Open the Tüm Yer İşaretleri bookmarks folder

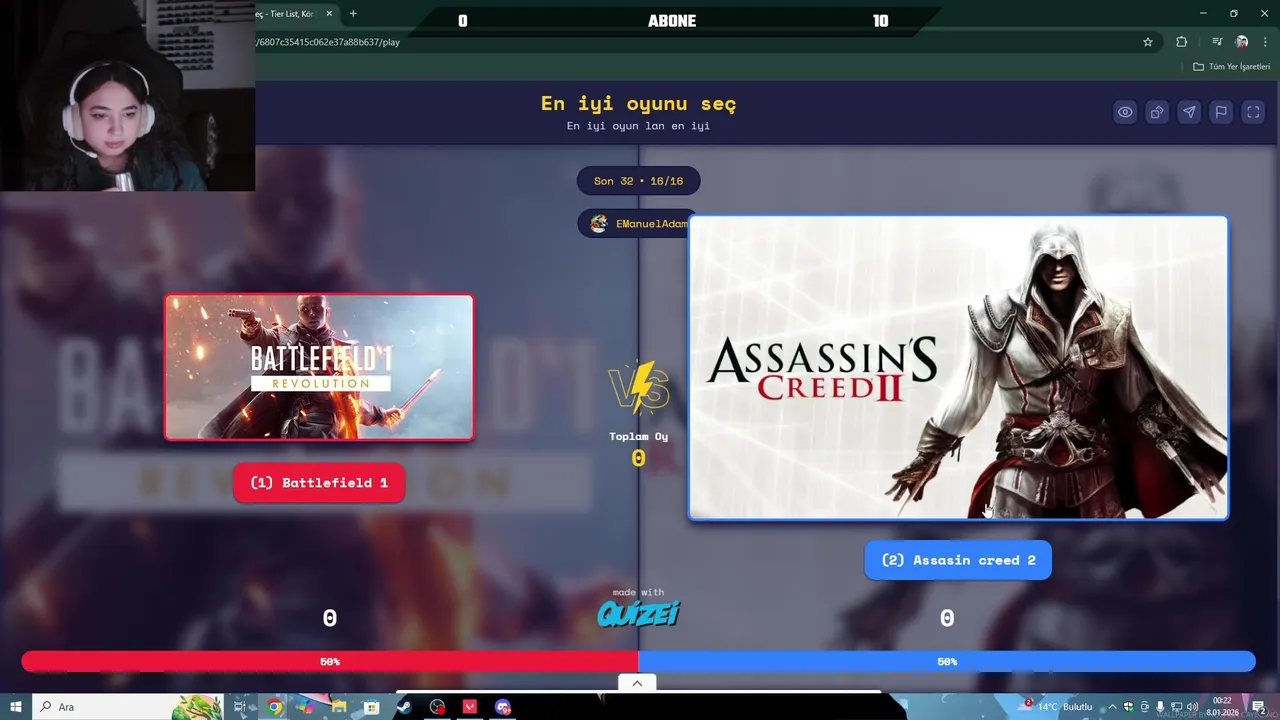tap(1232, 67)
